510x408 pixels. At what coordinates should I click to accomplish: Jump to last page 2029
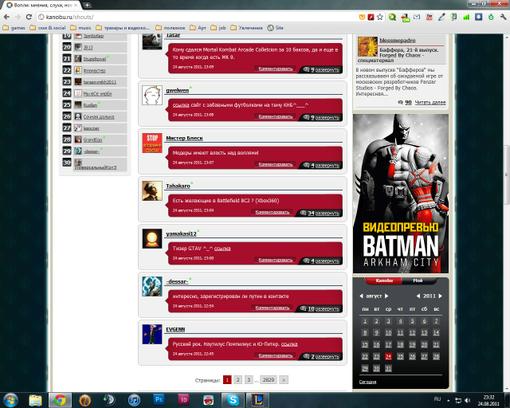pyautogui.click(x=268, y=380)
